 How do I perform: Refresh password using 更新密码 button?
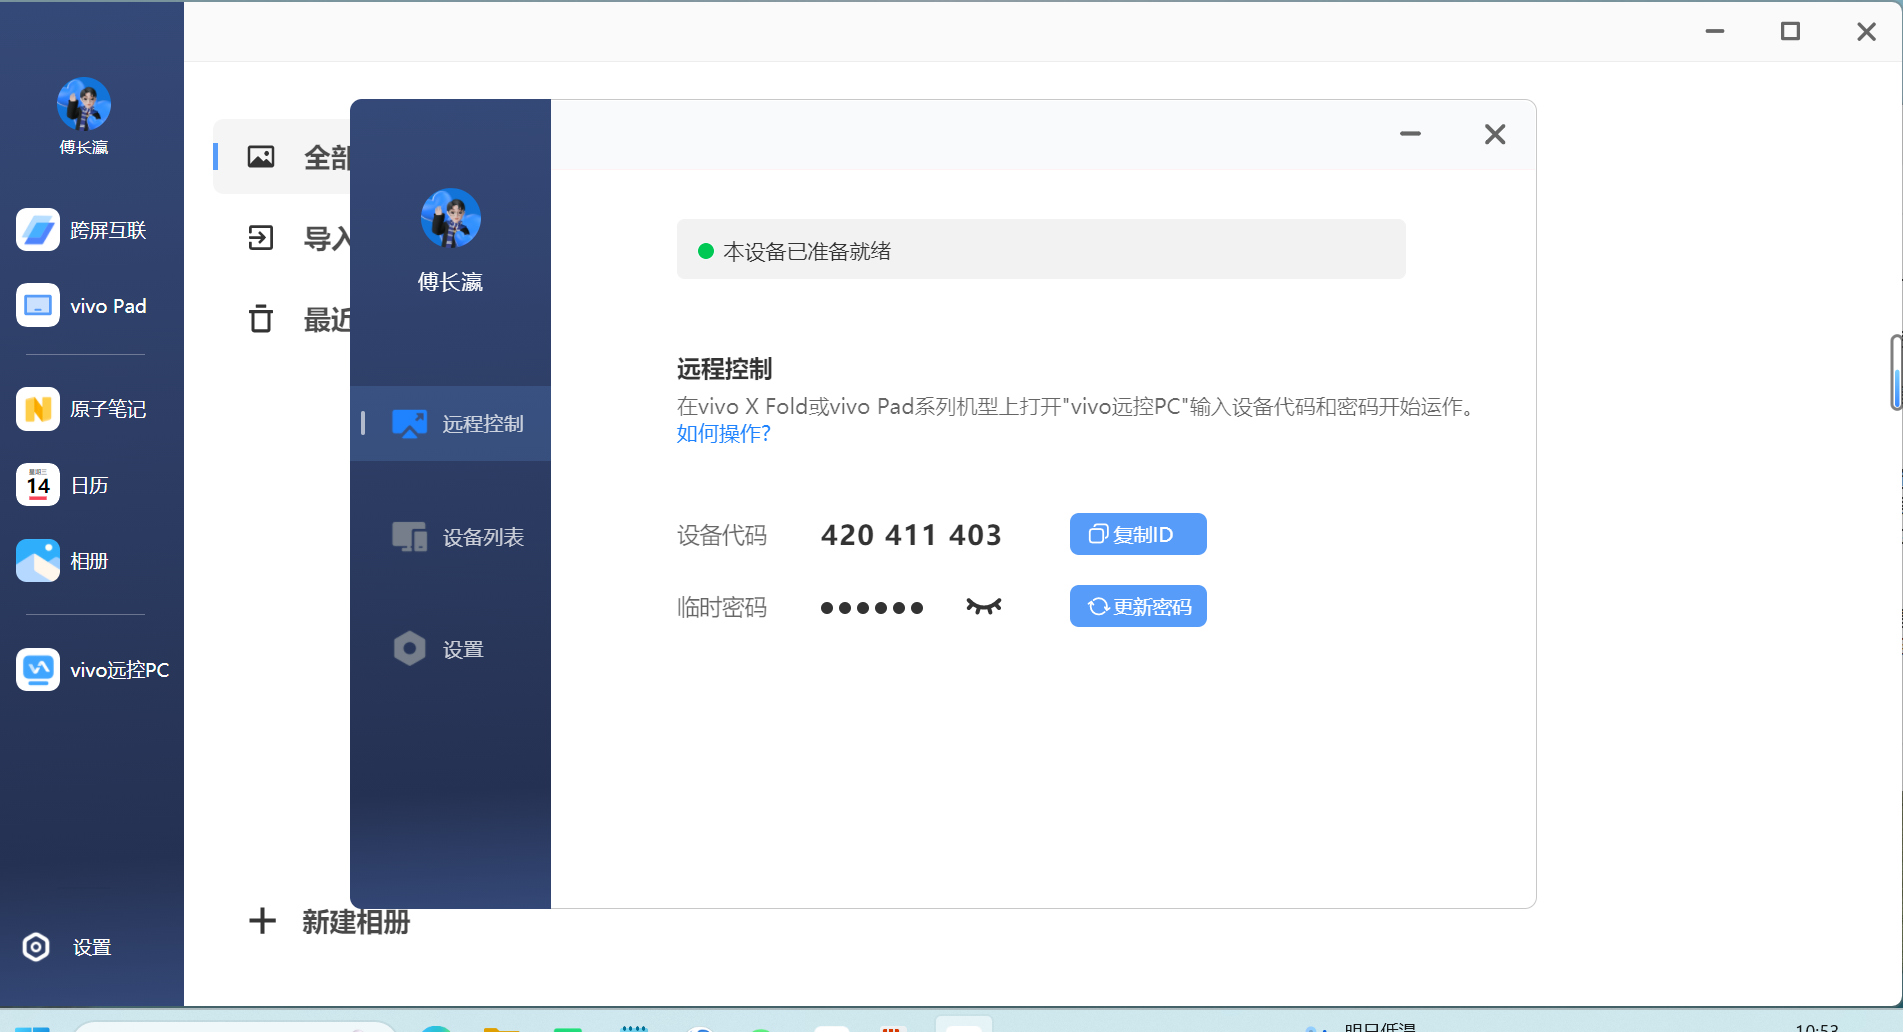(1137, 606)
